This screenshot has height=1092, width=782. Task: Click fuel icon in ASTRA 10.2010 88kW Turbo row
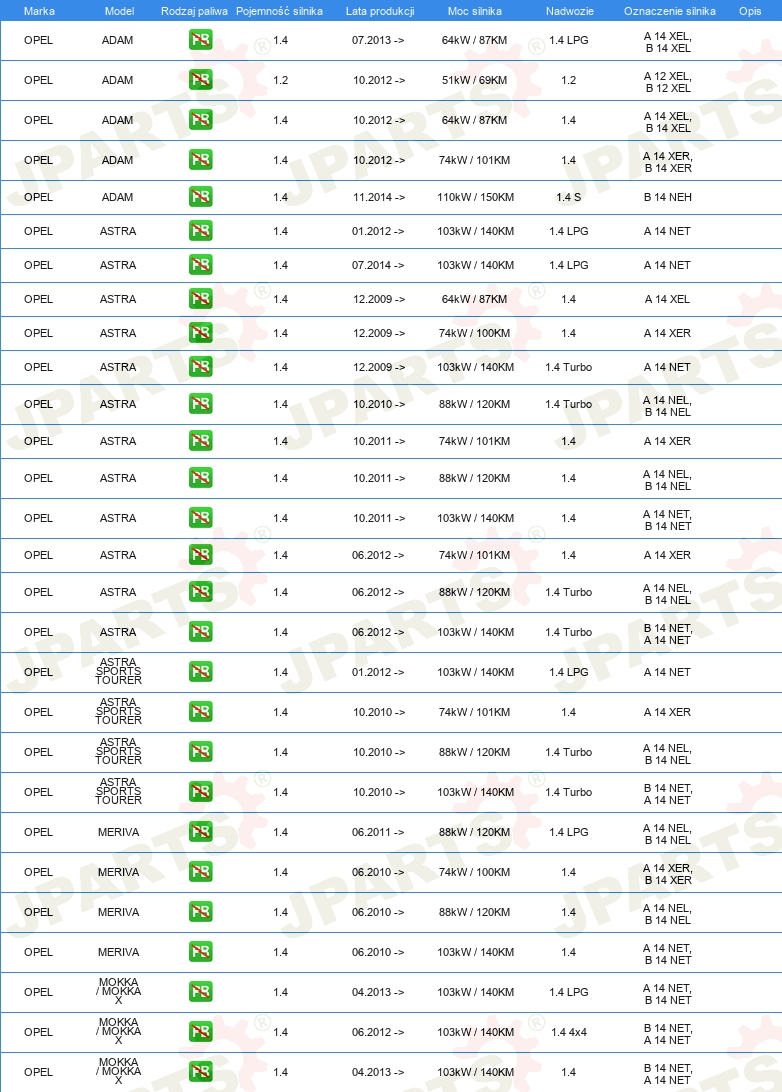pos(201,404)
